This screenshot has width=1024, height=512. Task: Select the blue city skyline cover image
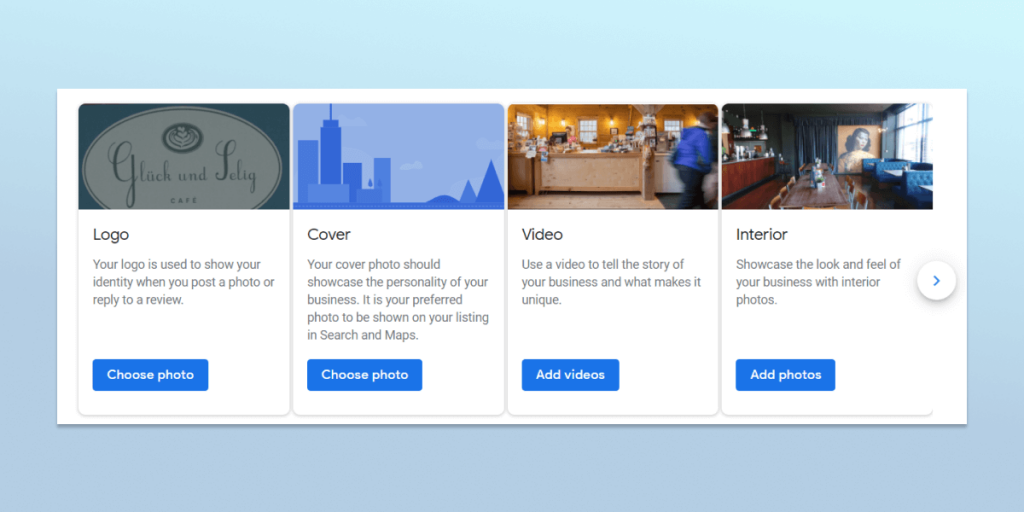[x=398, y=156]
